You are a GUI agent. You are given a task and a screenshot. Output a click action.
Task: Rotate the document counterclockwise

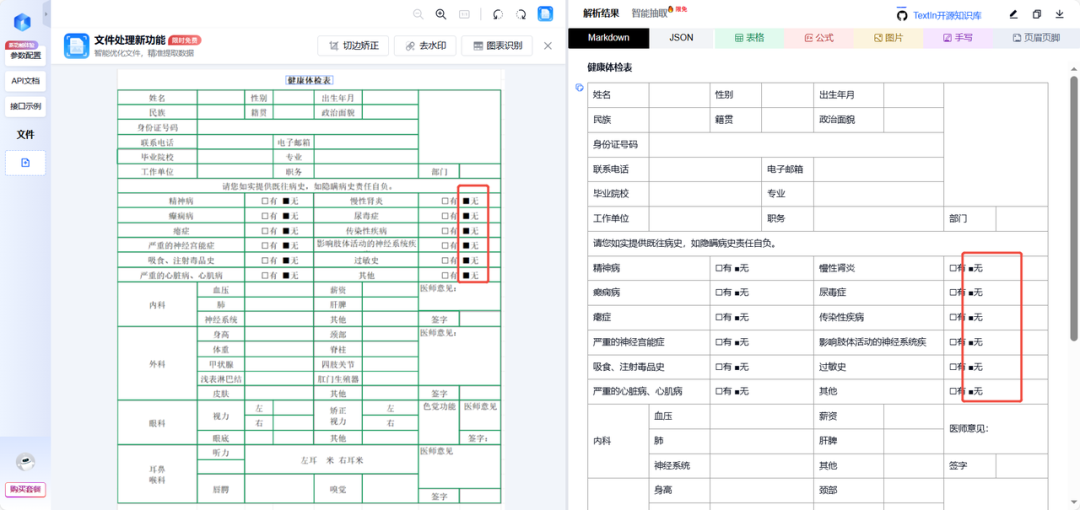click(x=497, y=14)
